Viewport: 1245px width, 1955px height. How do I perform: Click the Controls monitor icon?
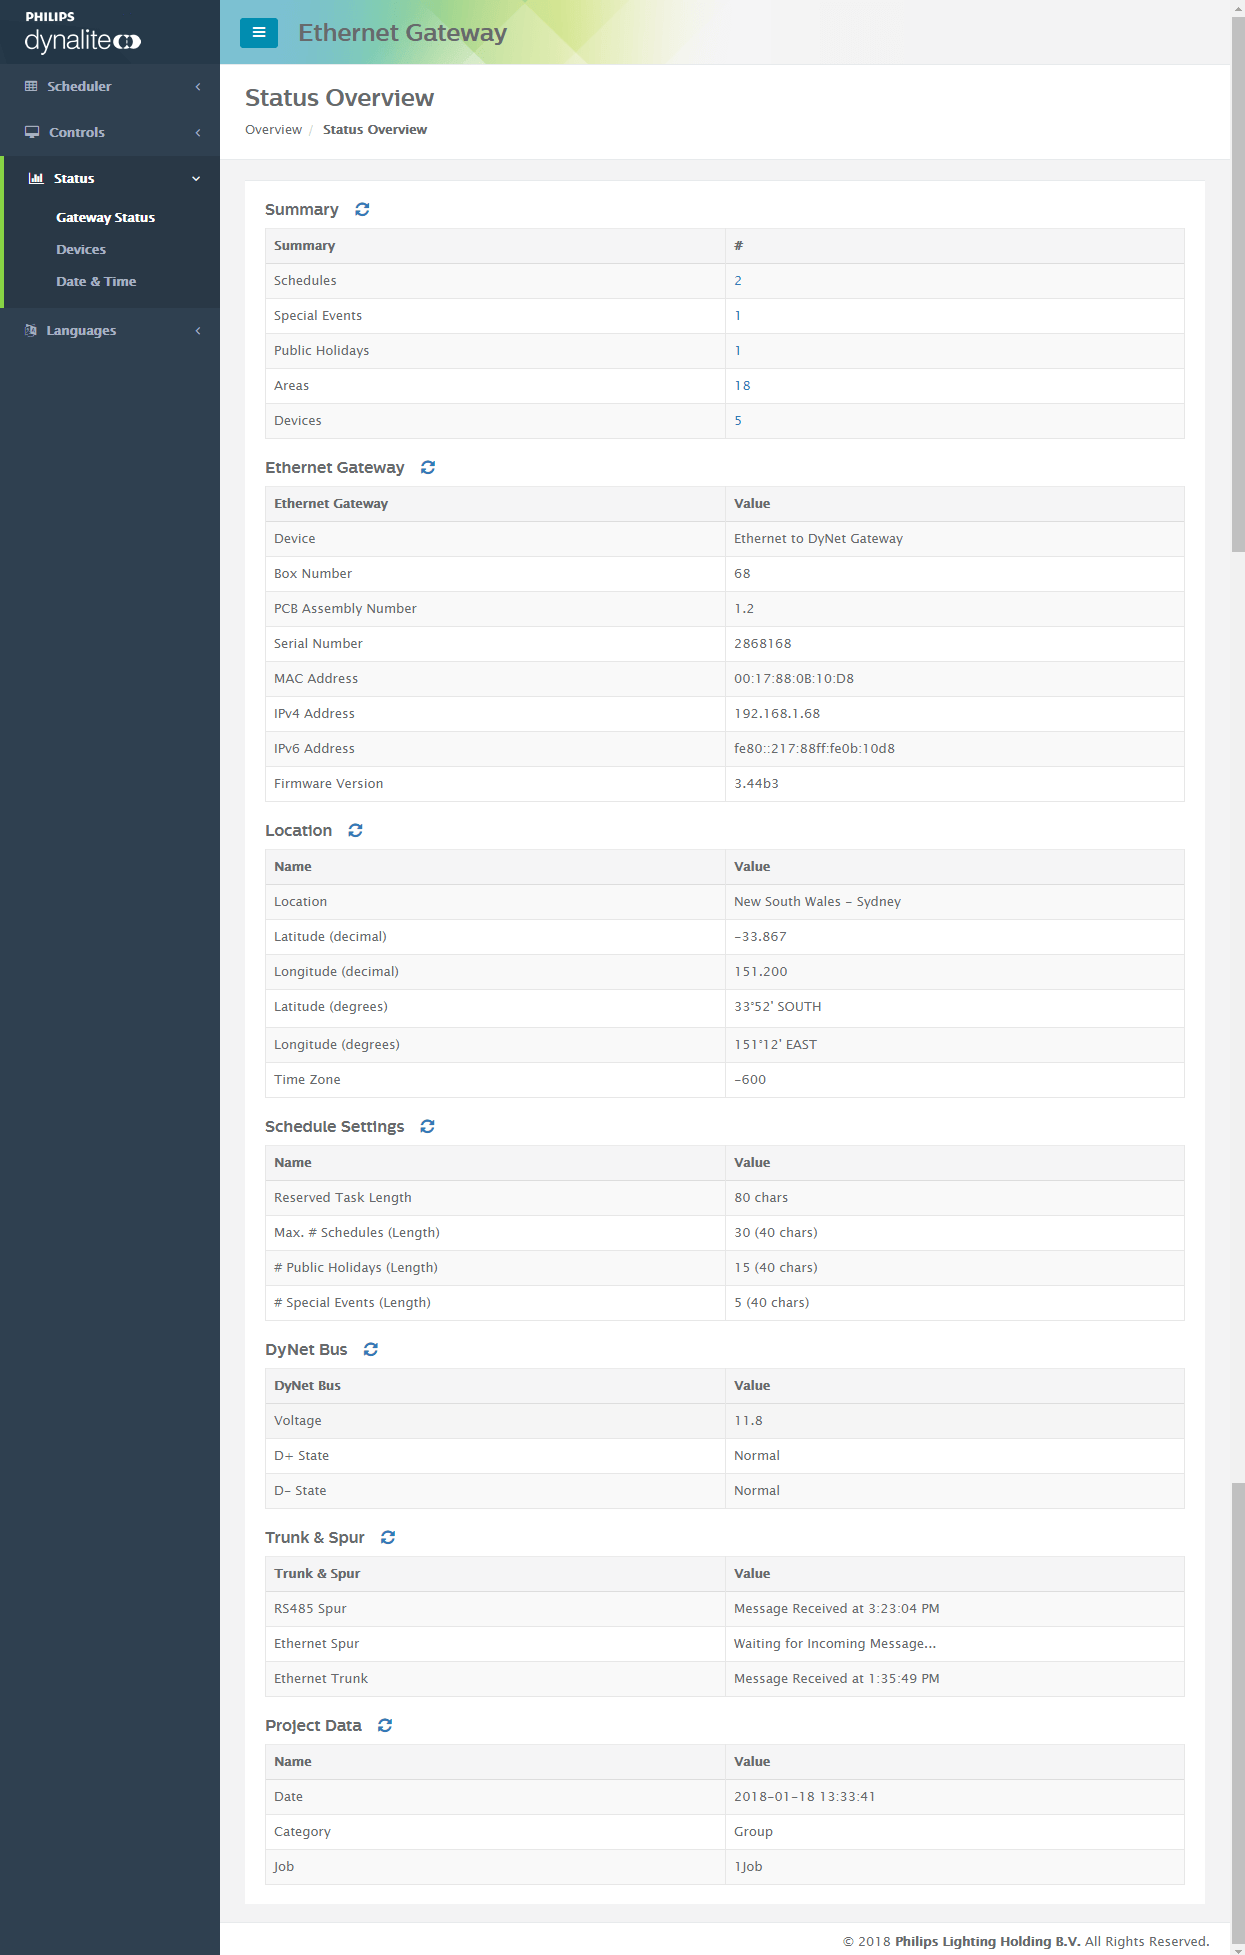coord(31,131)
